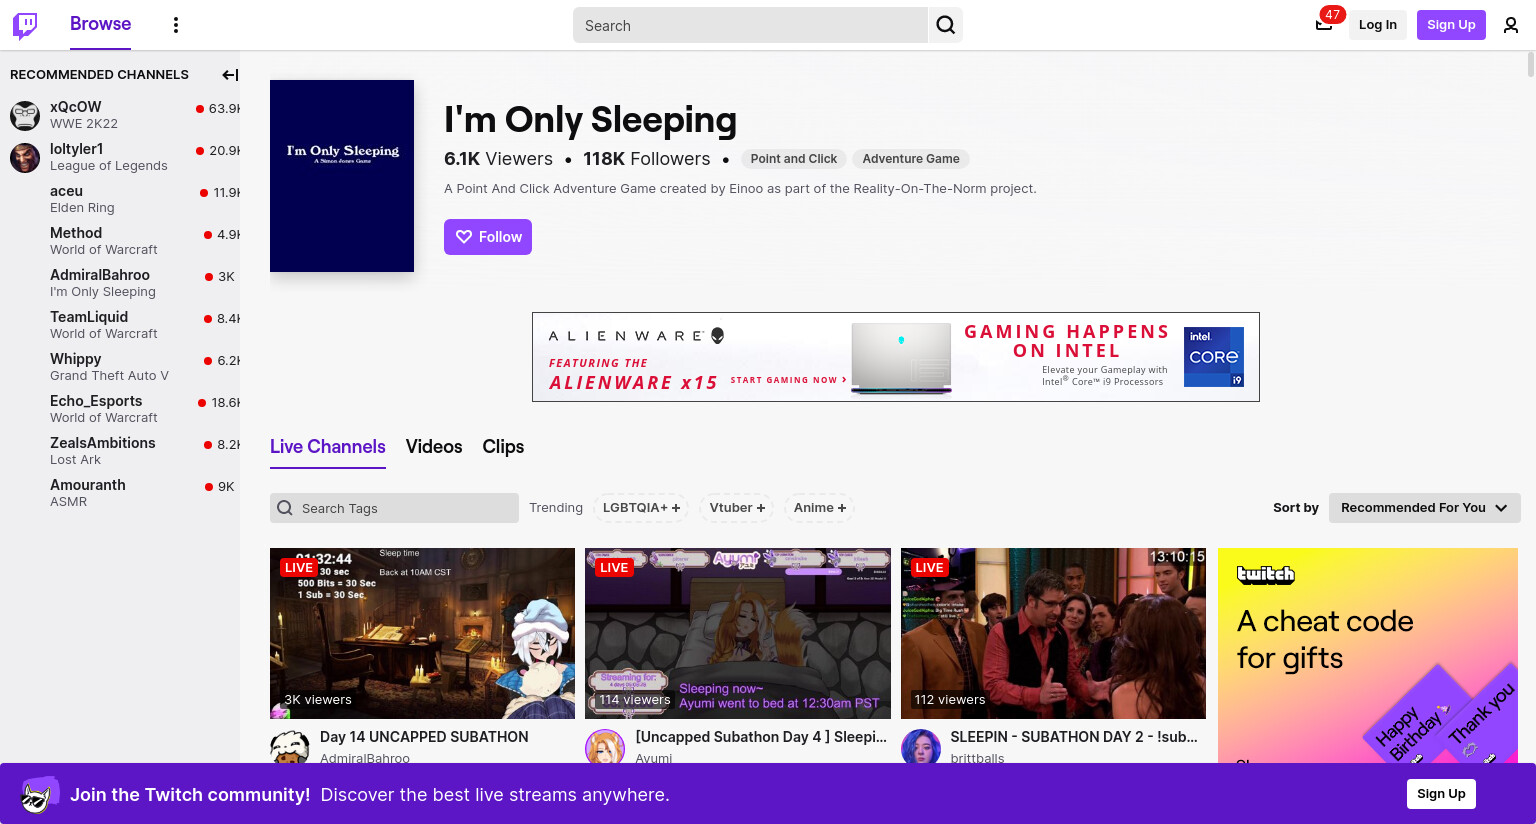Image resolution: width=1536 pixels, height=824 pixels.
Task: Select AdmiralBahroo in recommended channels
Action: coord(120,283)
